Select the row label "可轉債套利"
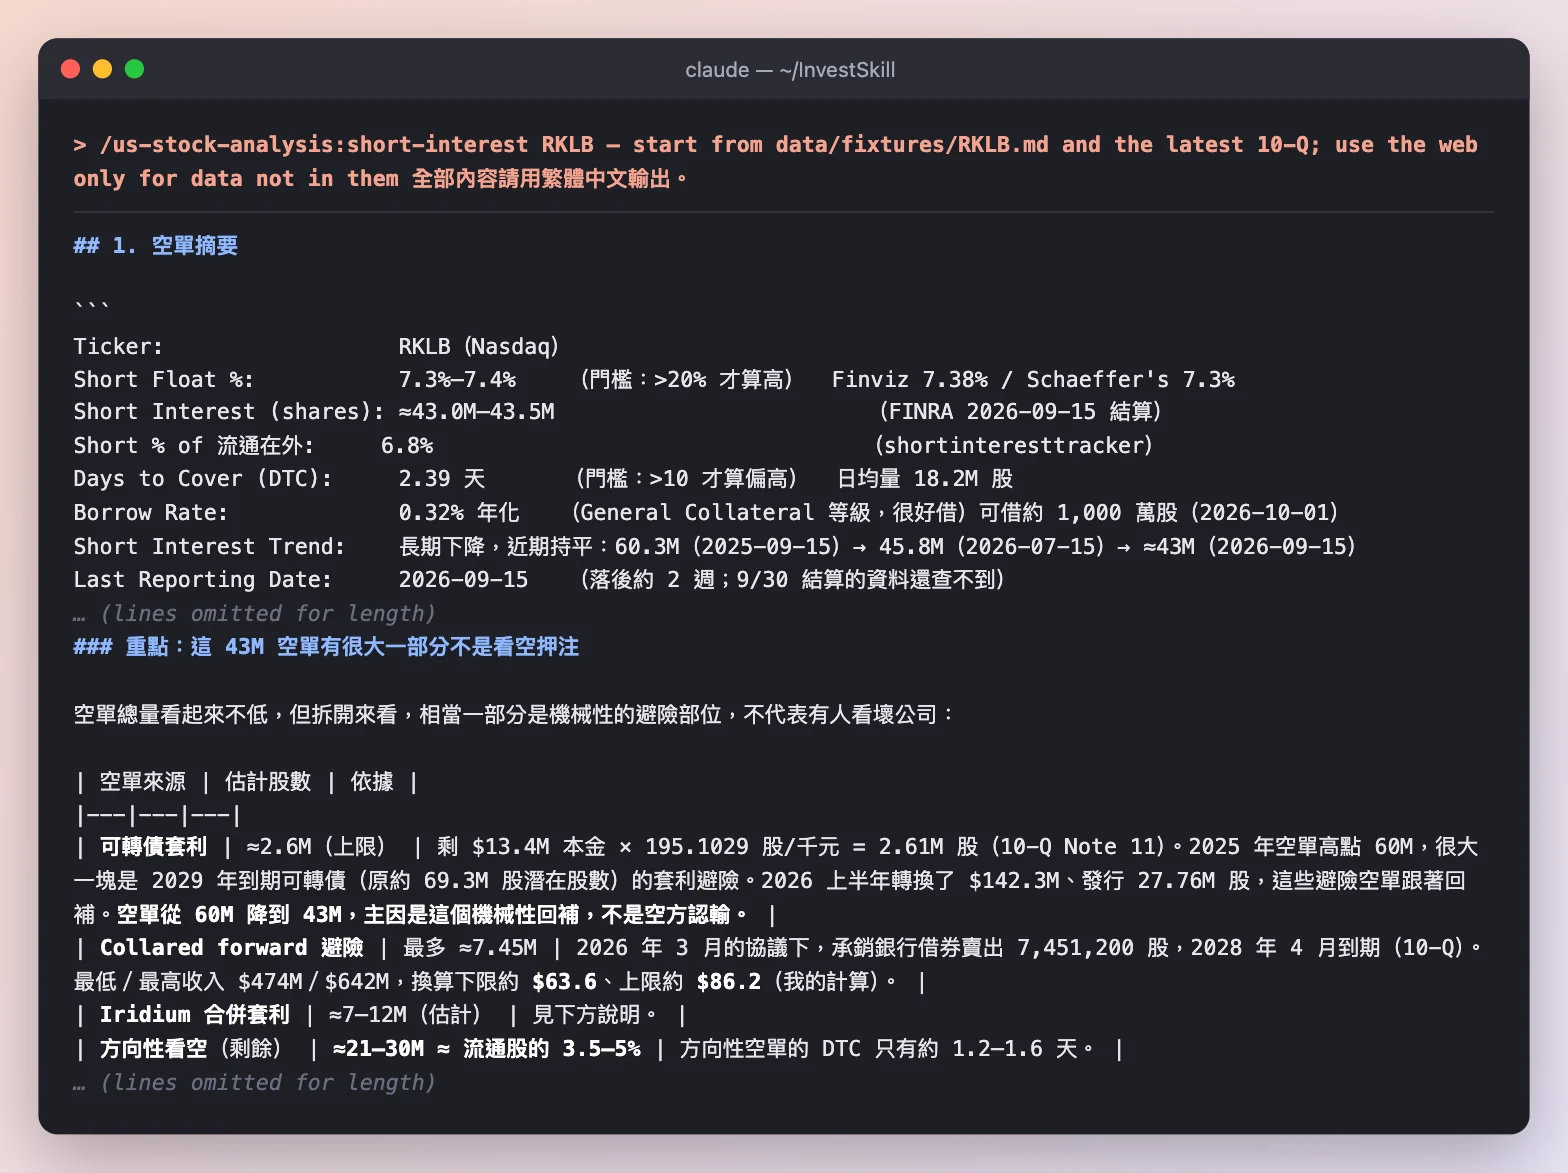 tap(153, 847)
